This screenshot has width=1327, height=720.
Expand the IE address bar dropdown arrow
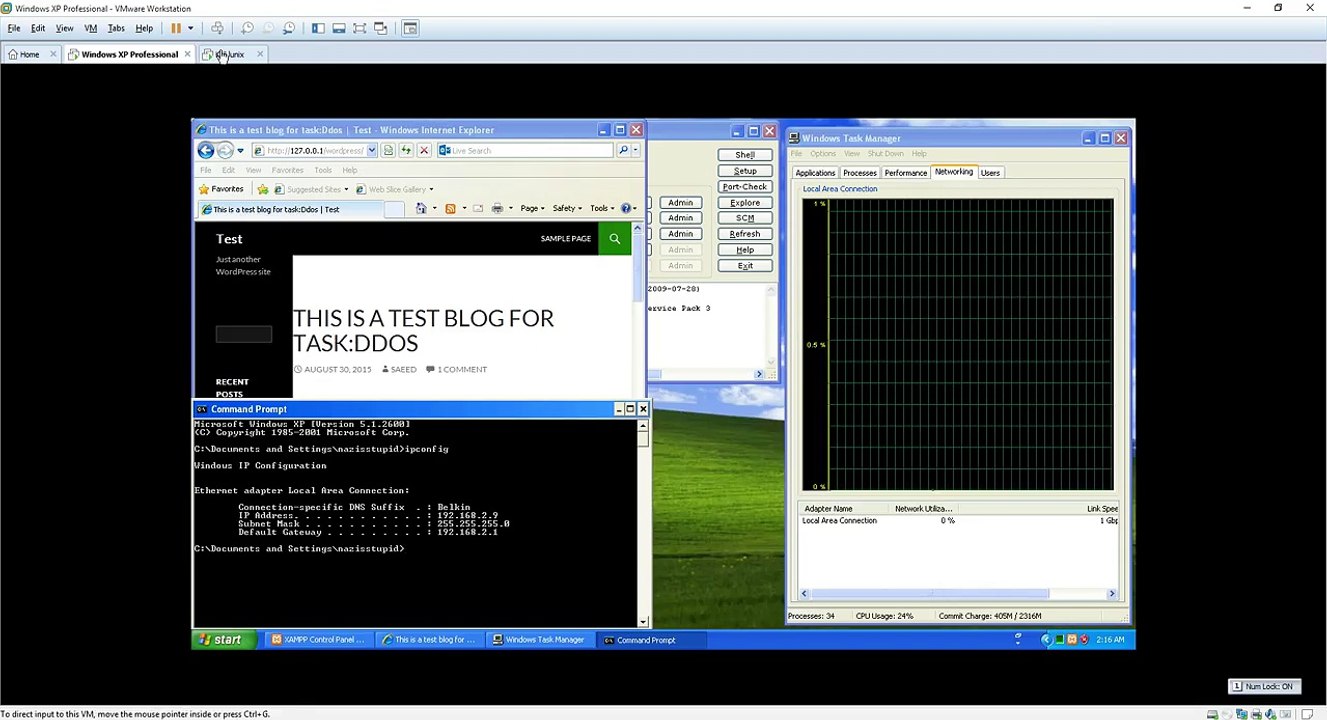[372, 150]
